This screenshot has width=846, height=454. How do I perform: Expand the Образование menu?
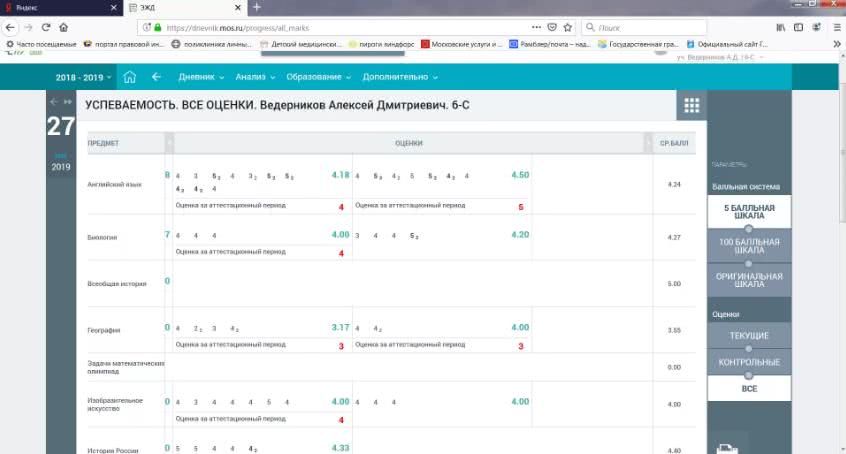(x=319, y=77)
